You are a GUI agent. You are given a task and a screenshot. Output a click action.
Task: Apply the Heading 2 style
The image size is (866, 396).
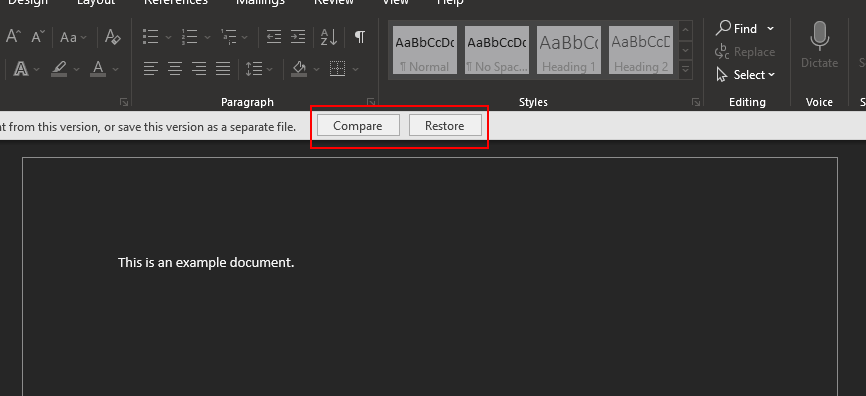click(x=641, y=50)
